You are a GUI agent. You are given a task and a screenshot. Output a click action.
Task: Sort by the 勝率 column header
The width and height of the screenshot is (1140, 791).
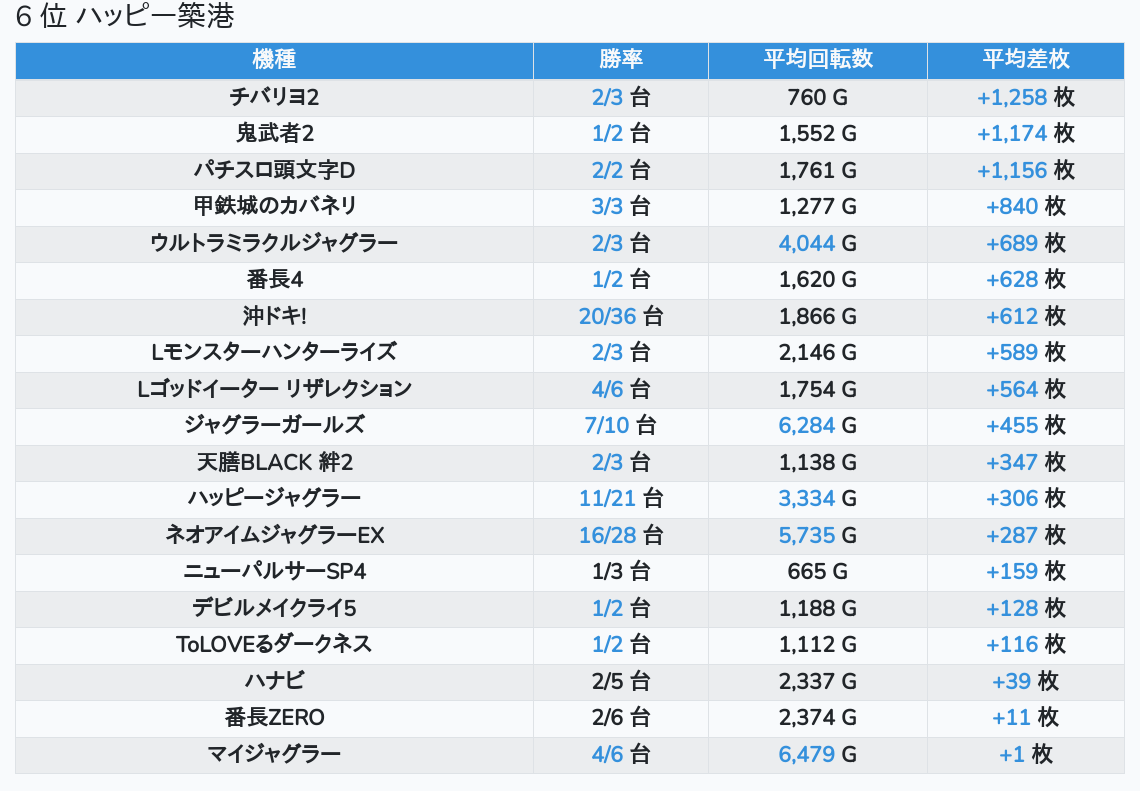click(x=620, y=59)
